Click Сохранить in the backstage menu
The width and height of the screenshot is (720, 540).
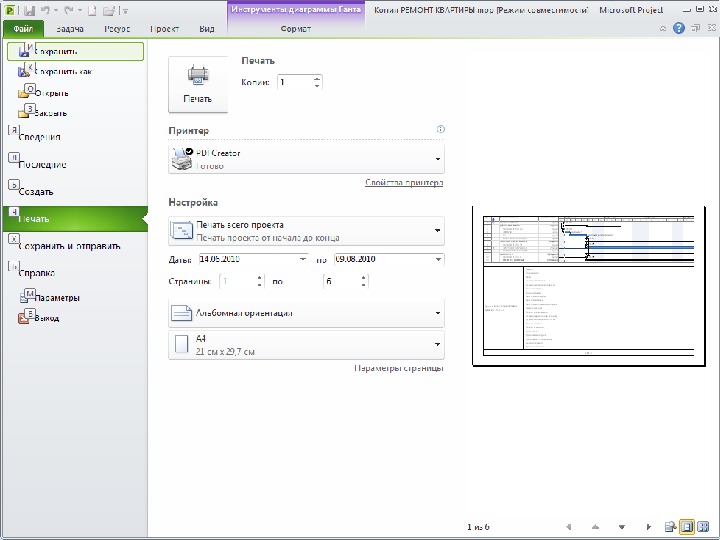(x=75, y=51)
